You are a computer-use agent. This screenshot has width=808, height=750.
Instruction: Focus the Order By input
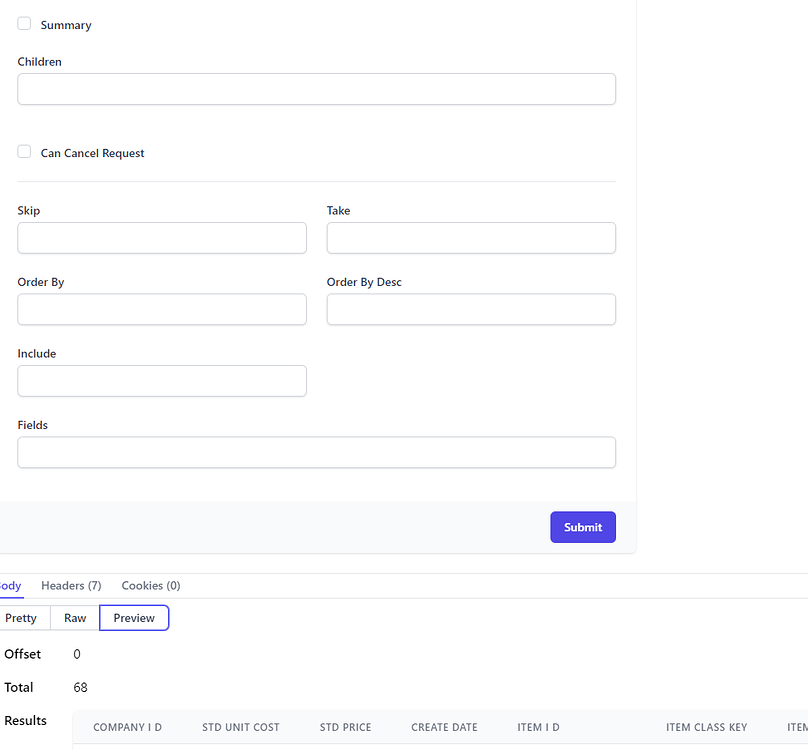click(x=162, y=309)
